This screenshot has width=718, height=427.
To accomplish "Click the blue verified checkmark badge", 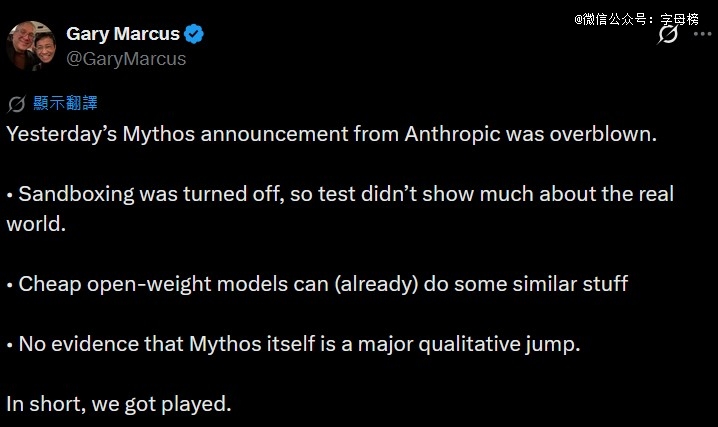I will pos(194,34).
